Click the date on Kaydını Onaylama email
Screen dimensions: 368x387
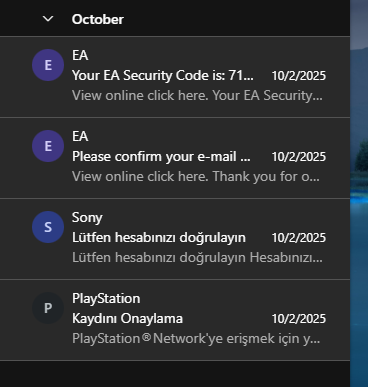tap(299, 319)
